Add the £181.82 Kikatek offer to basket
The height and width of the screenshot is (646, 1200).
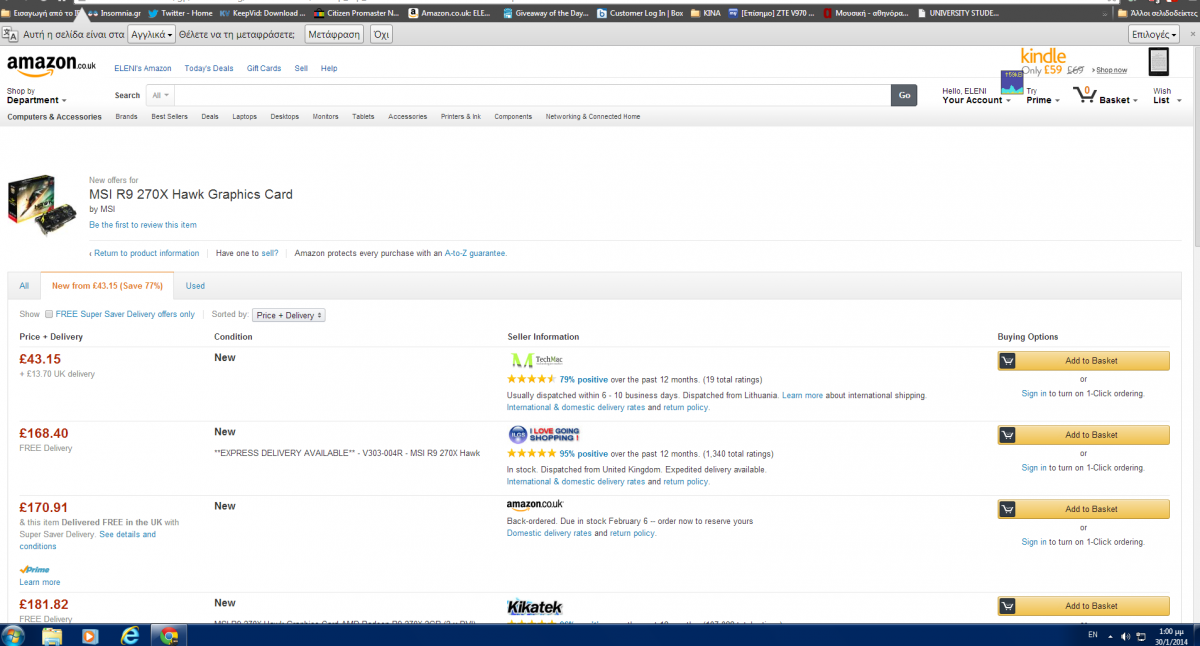(1083, 606)
